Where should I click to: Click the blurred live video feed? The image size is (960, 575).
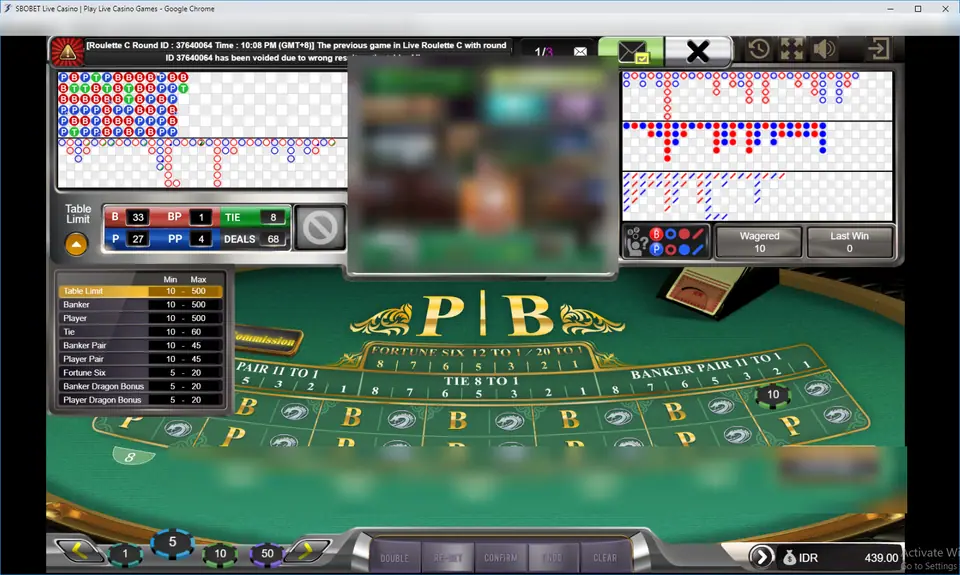481,165
